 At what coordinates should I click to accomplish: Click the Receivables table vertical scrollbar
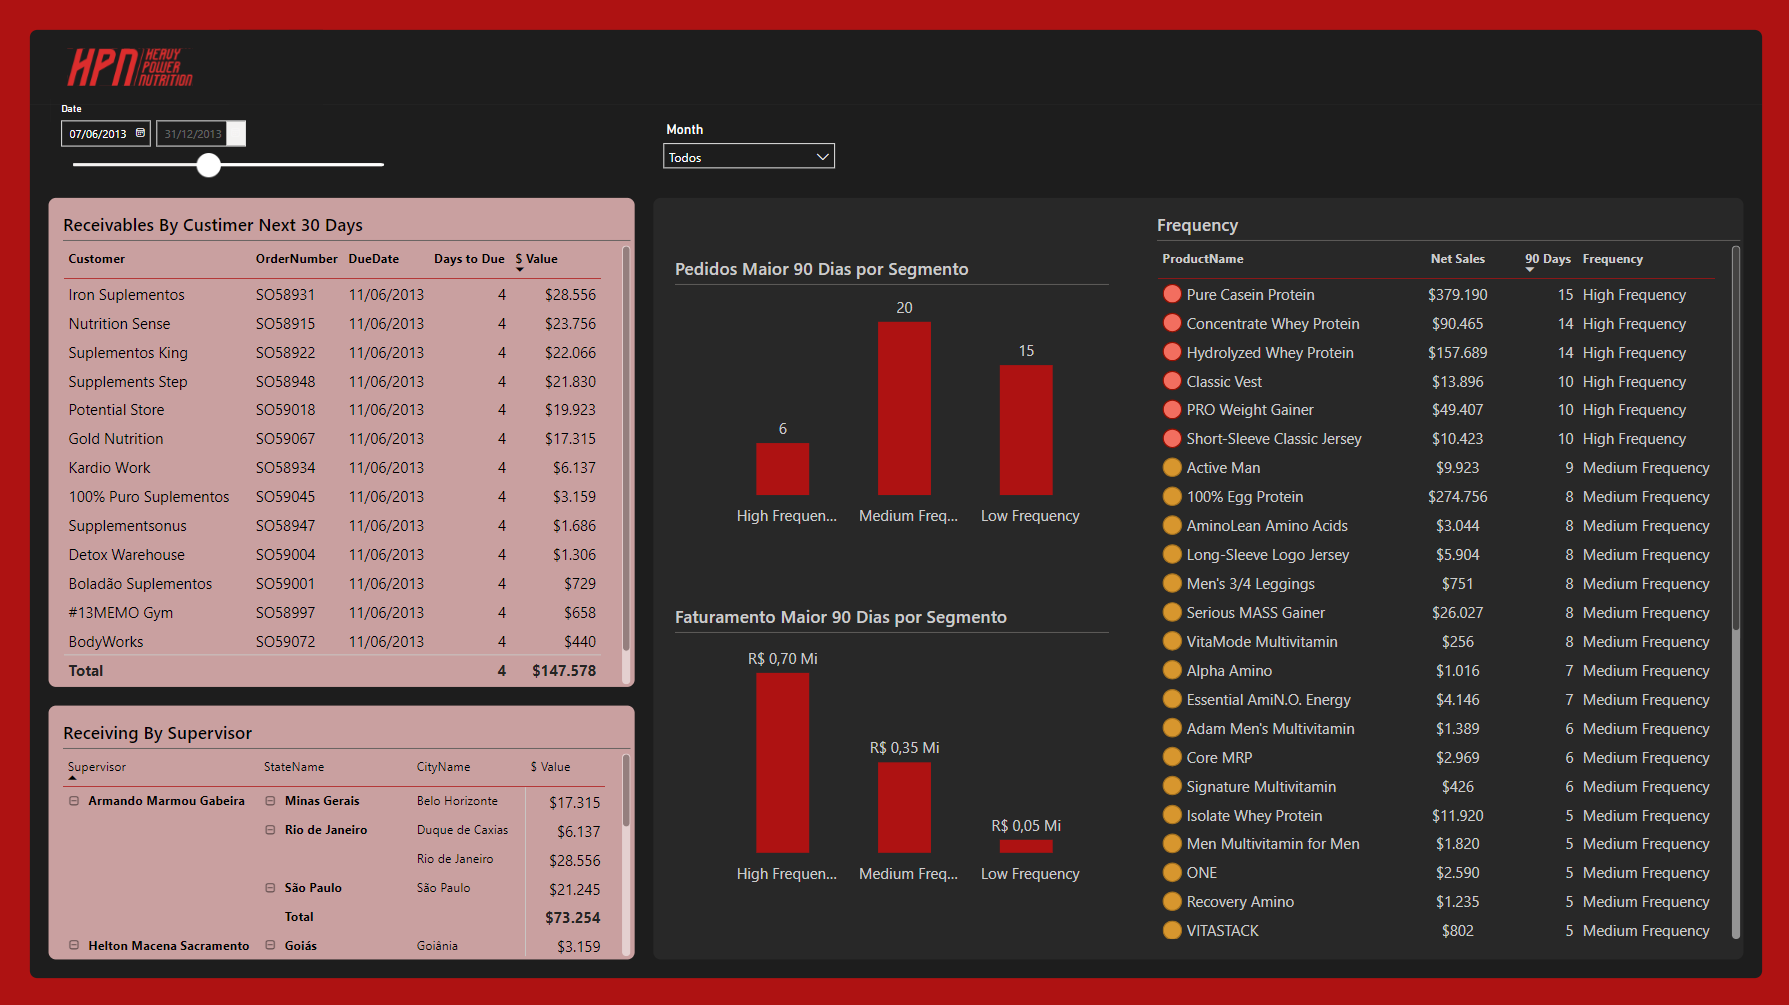pos(626,450)
